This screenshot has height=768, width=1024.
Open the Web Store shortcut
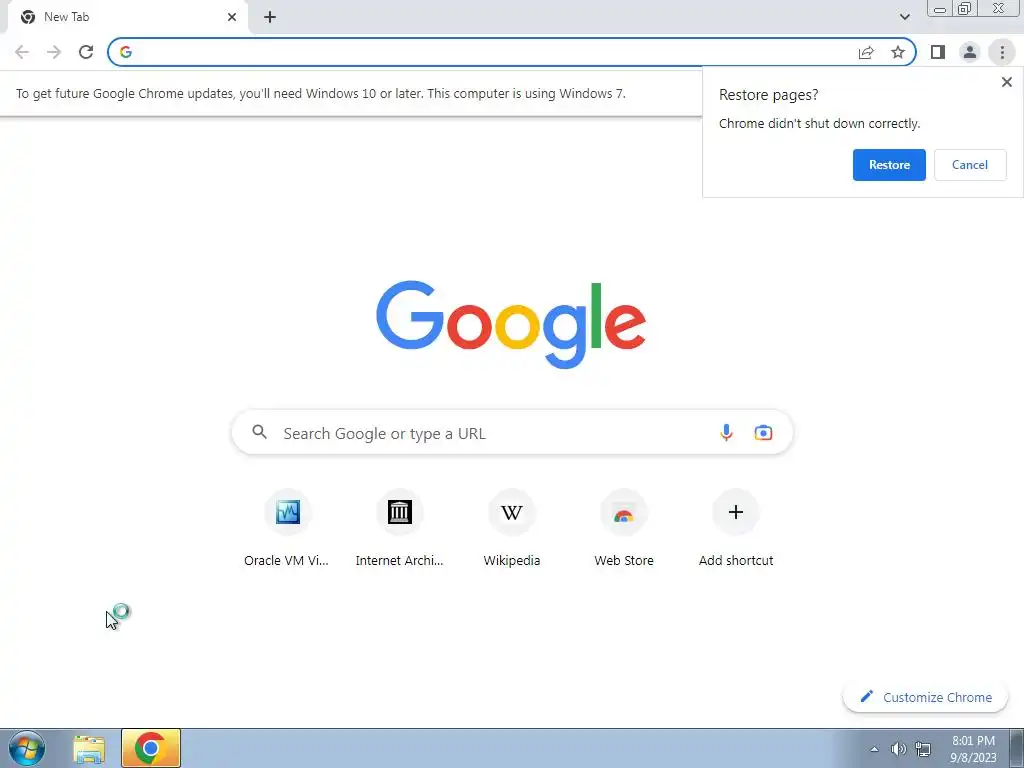point(624,529)
